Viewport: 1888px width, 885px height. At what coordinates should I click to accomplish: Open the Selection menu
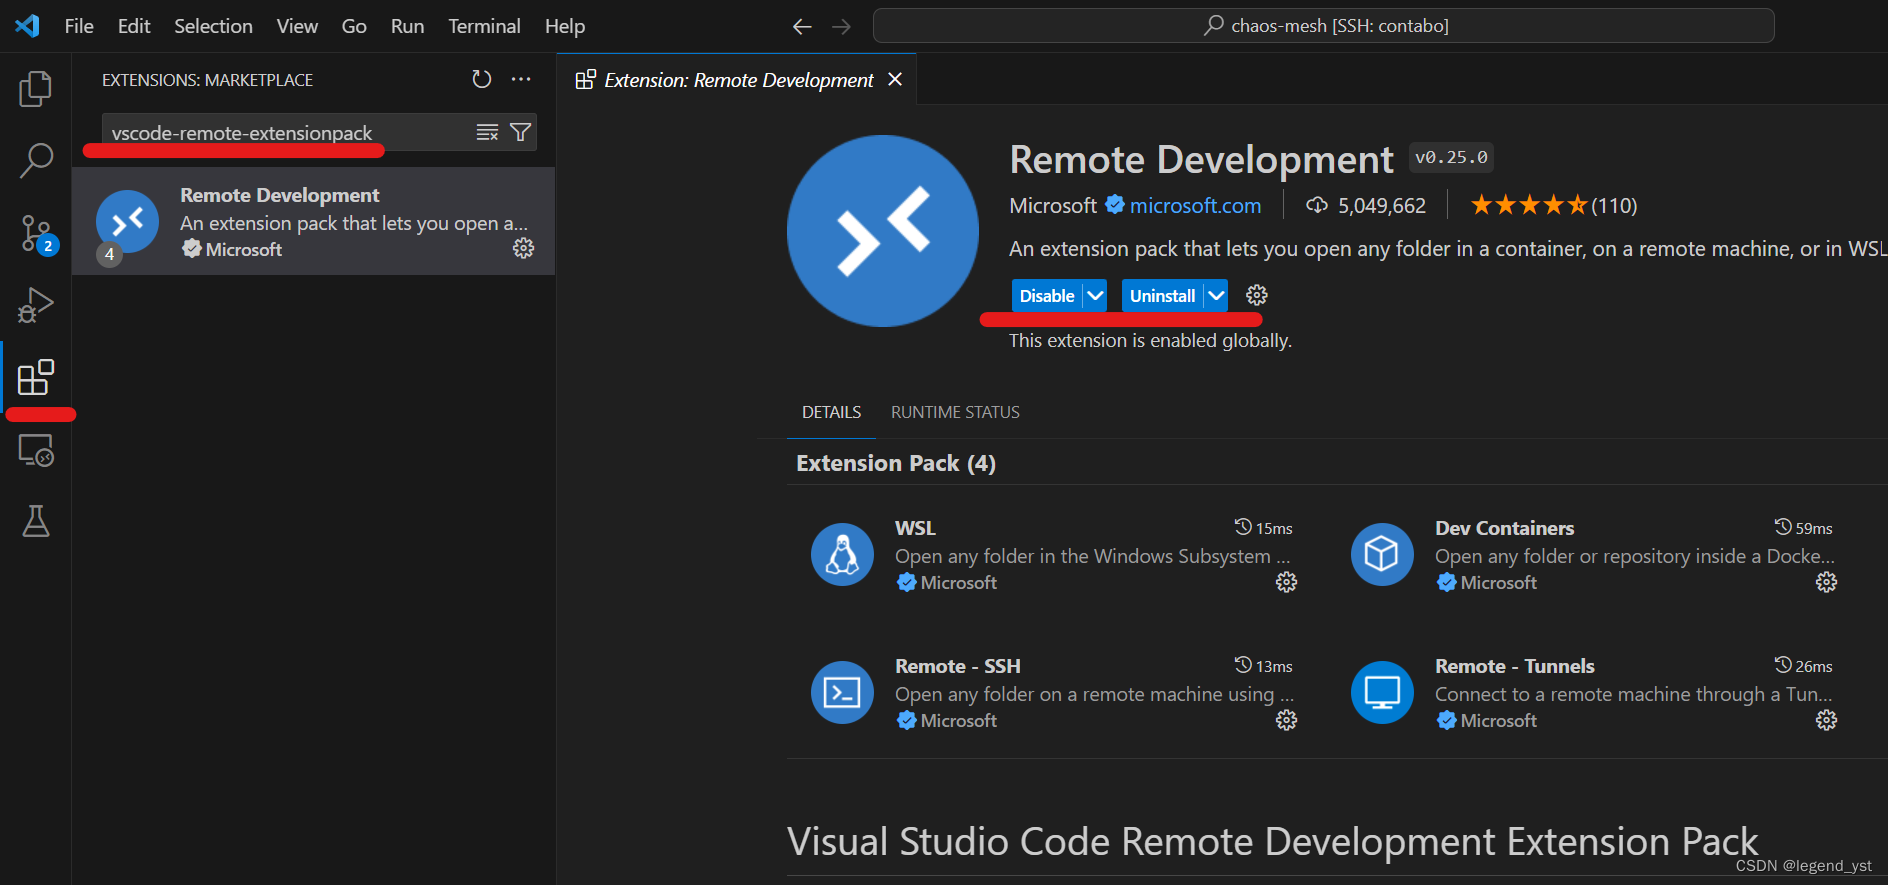point(213,26)
